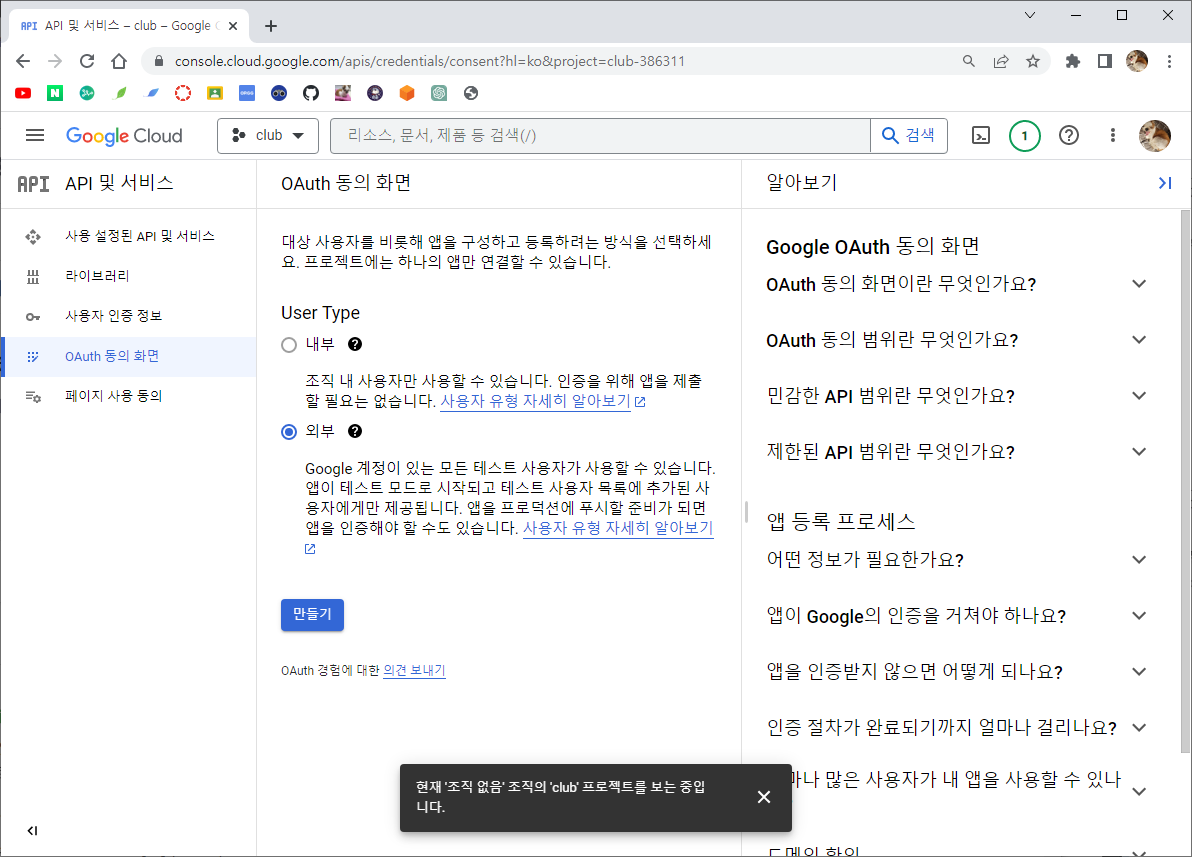Show help tooltip next to 내부 option
Image resolution: width=1192 pixels, height=857 pixels.
[x=354, y=344]
